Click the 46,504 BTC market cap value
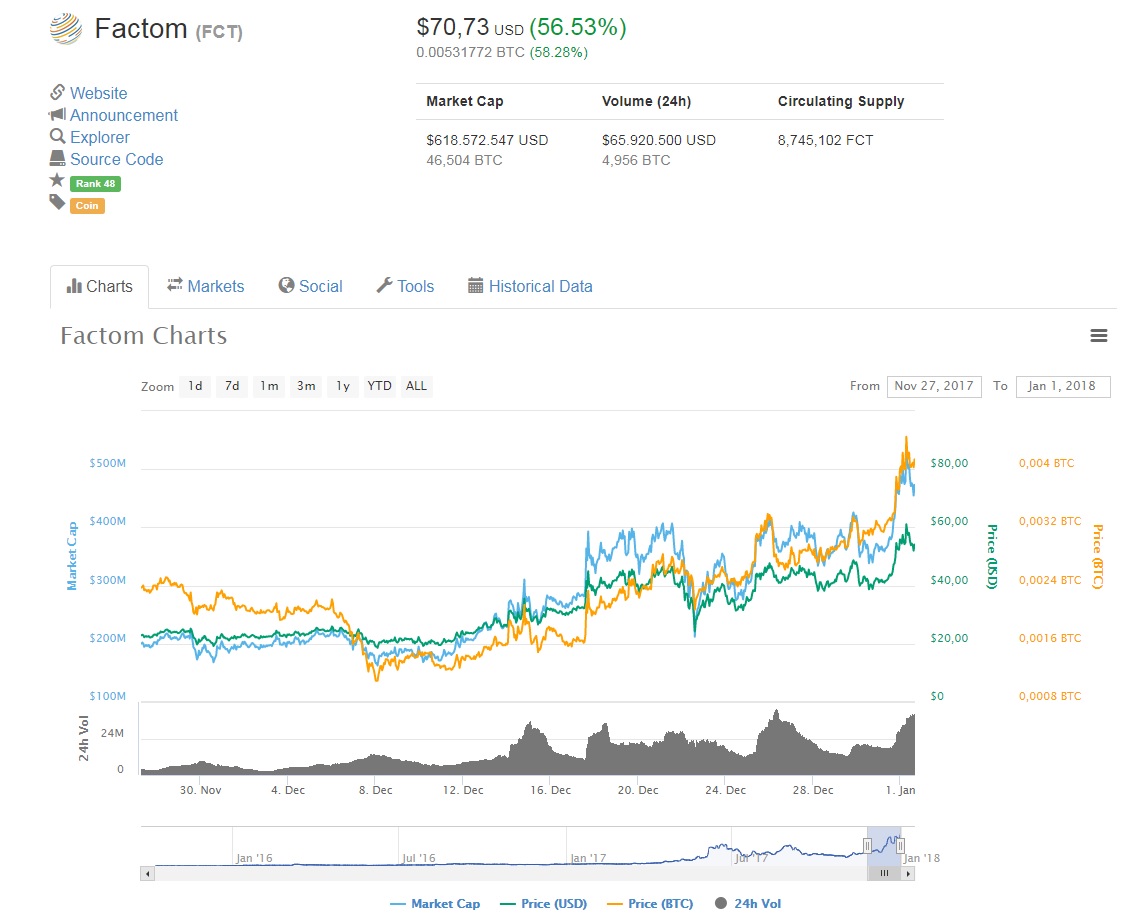Image resolution: width=1131 pixels, height=921 pixels. pyautogui.click(x=464, y=160)
